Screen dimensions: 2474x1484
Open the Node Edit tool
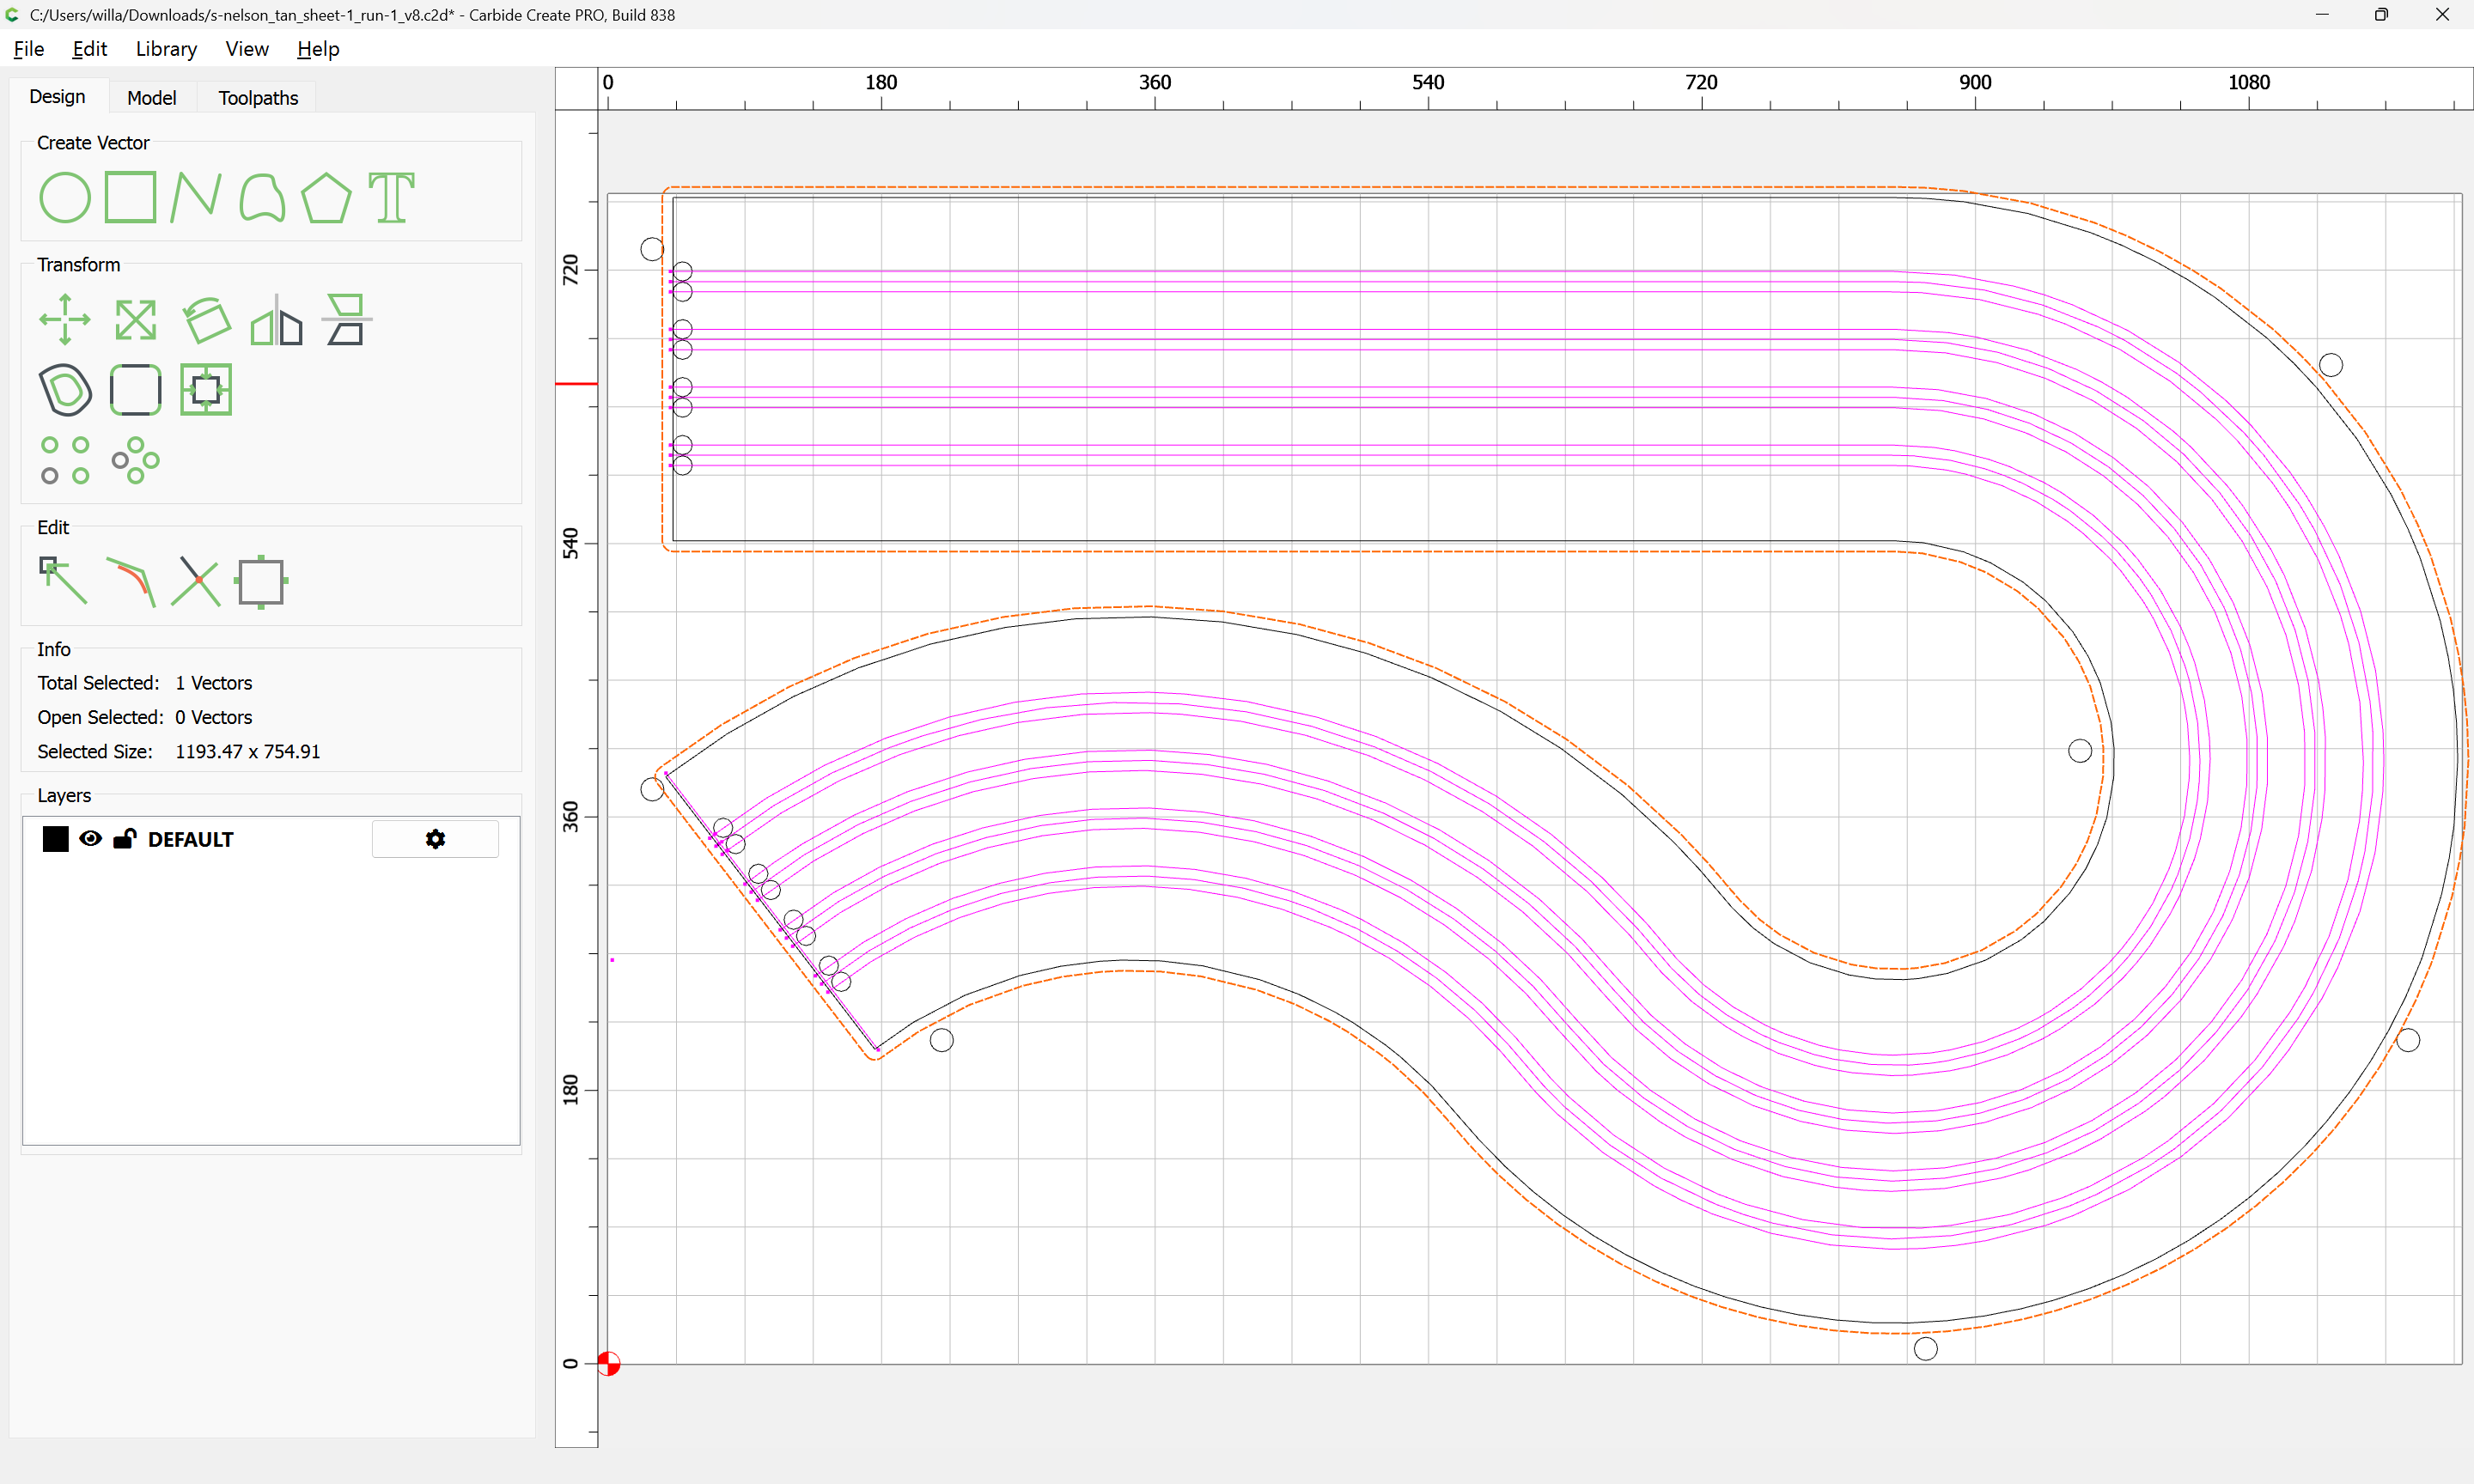[63, 581]
